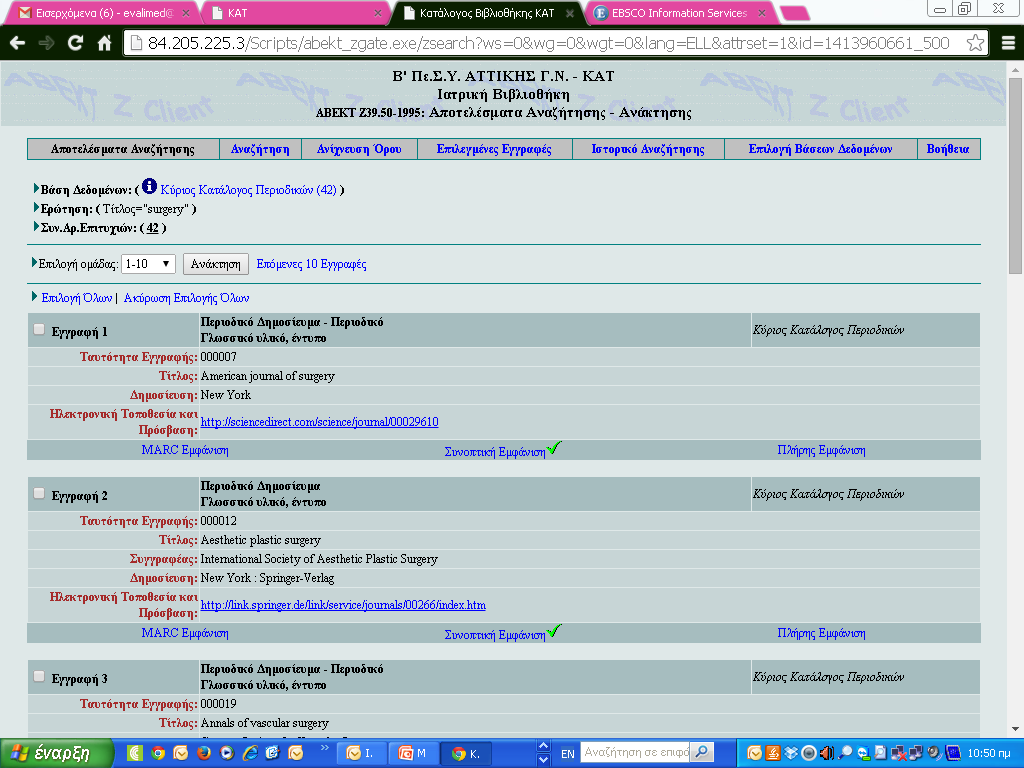Click the title text American journal of surgery
This screenshot has height=768, width=1024.
pos(267,376)
